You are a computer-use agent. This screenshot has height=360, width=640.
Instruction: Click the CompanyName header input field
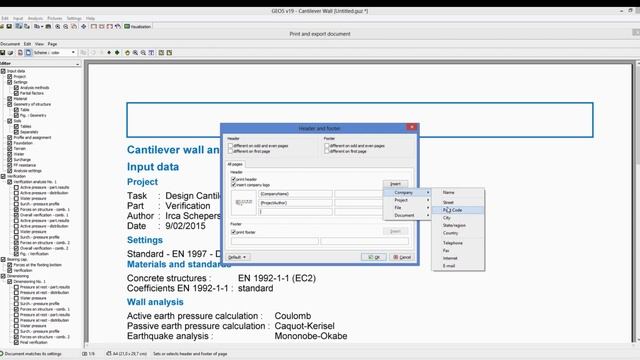[296, 194]
